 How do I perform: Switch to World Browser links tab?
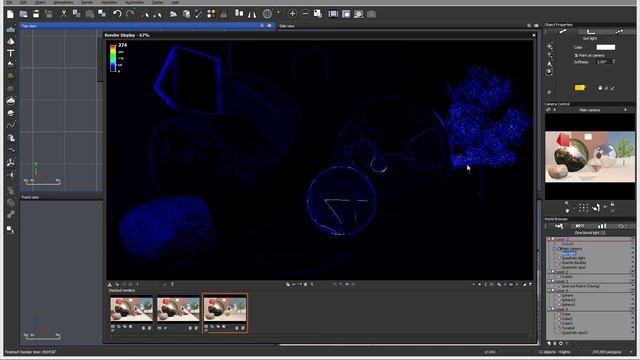coord(623,226)
